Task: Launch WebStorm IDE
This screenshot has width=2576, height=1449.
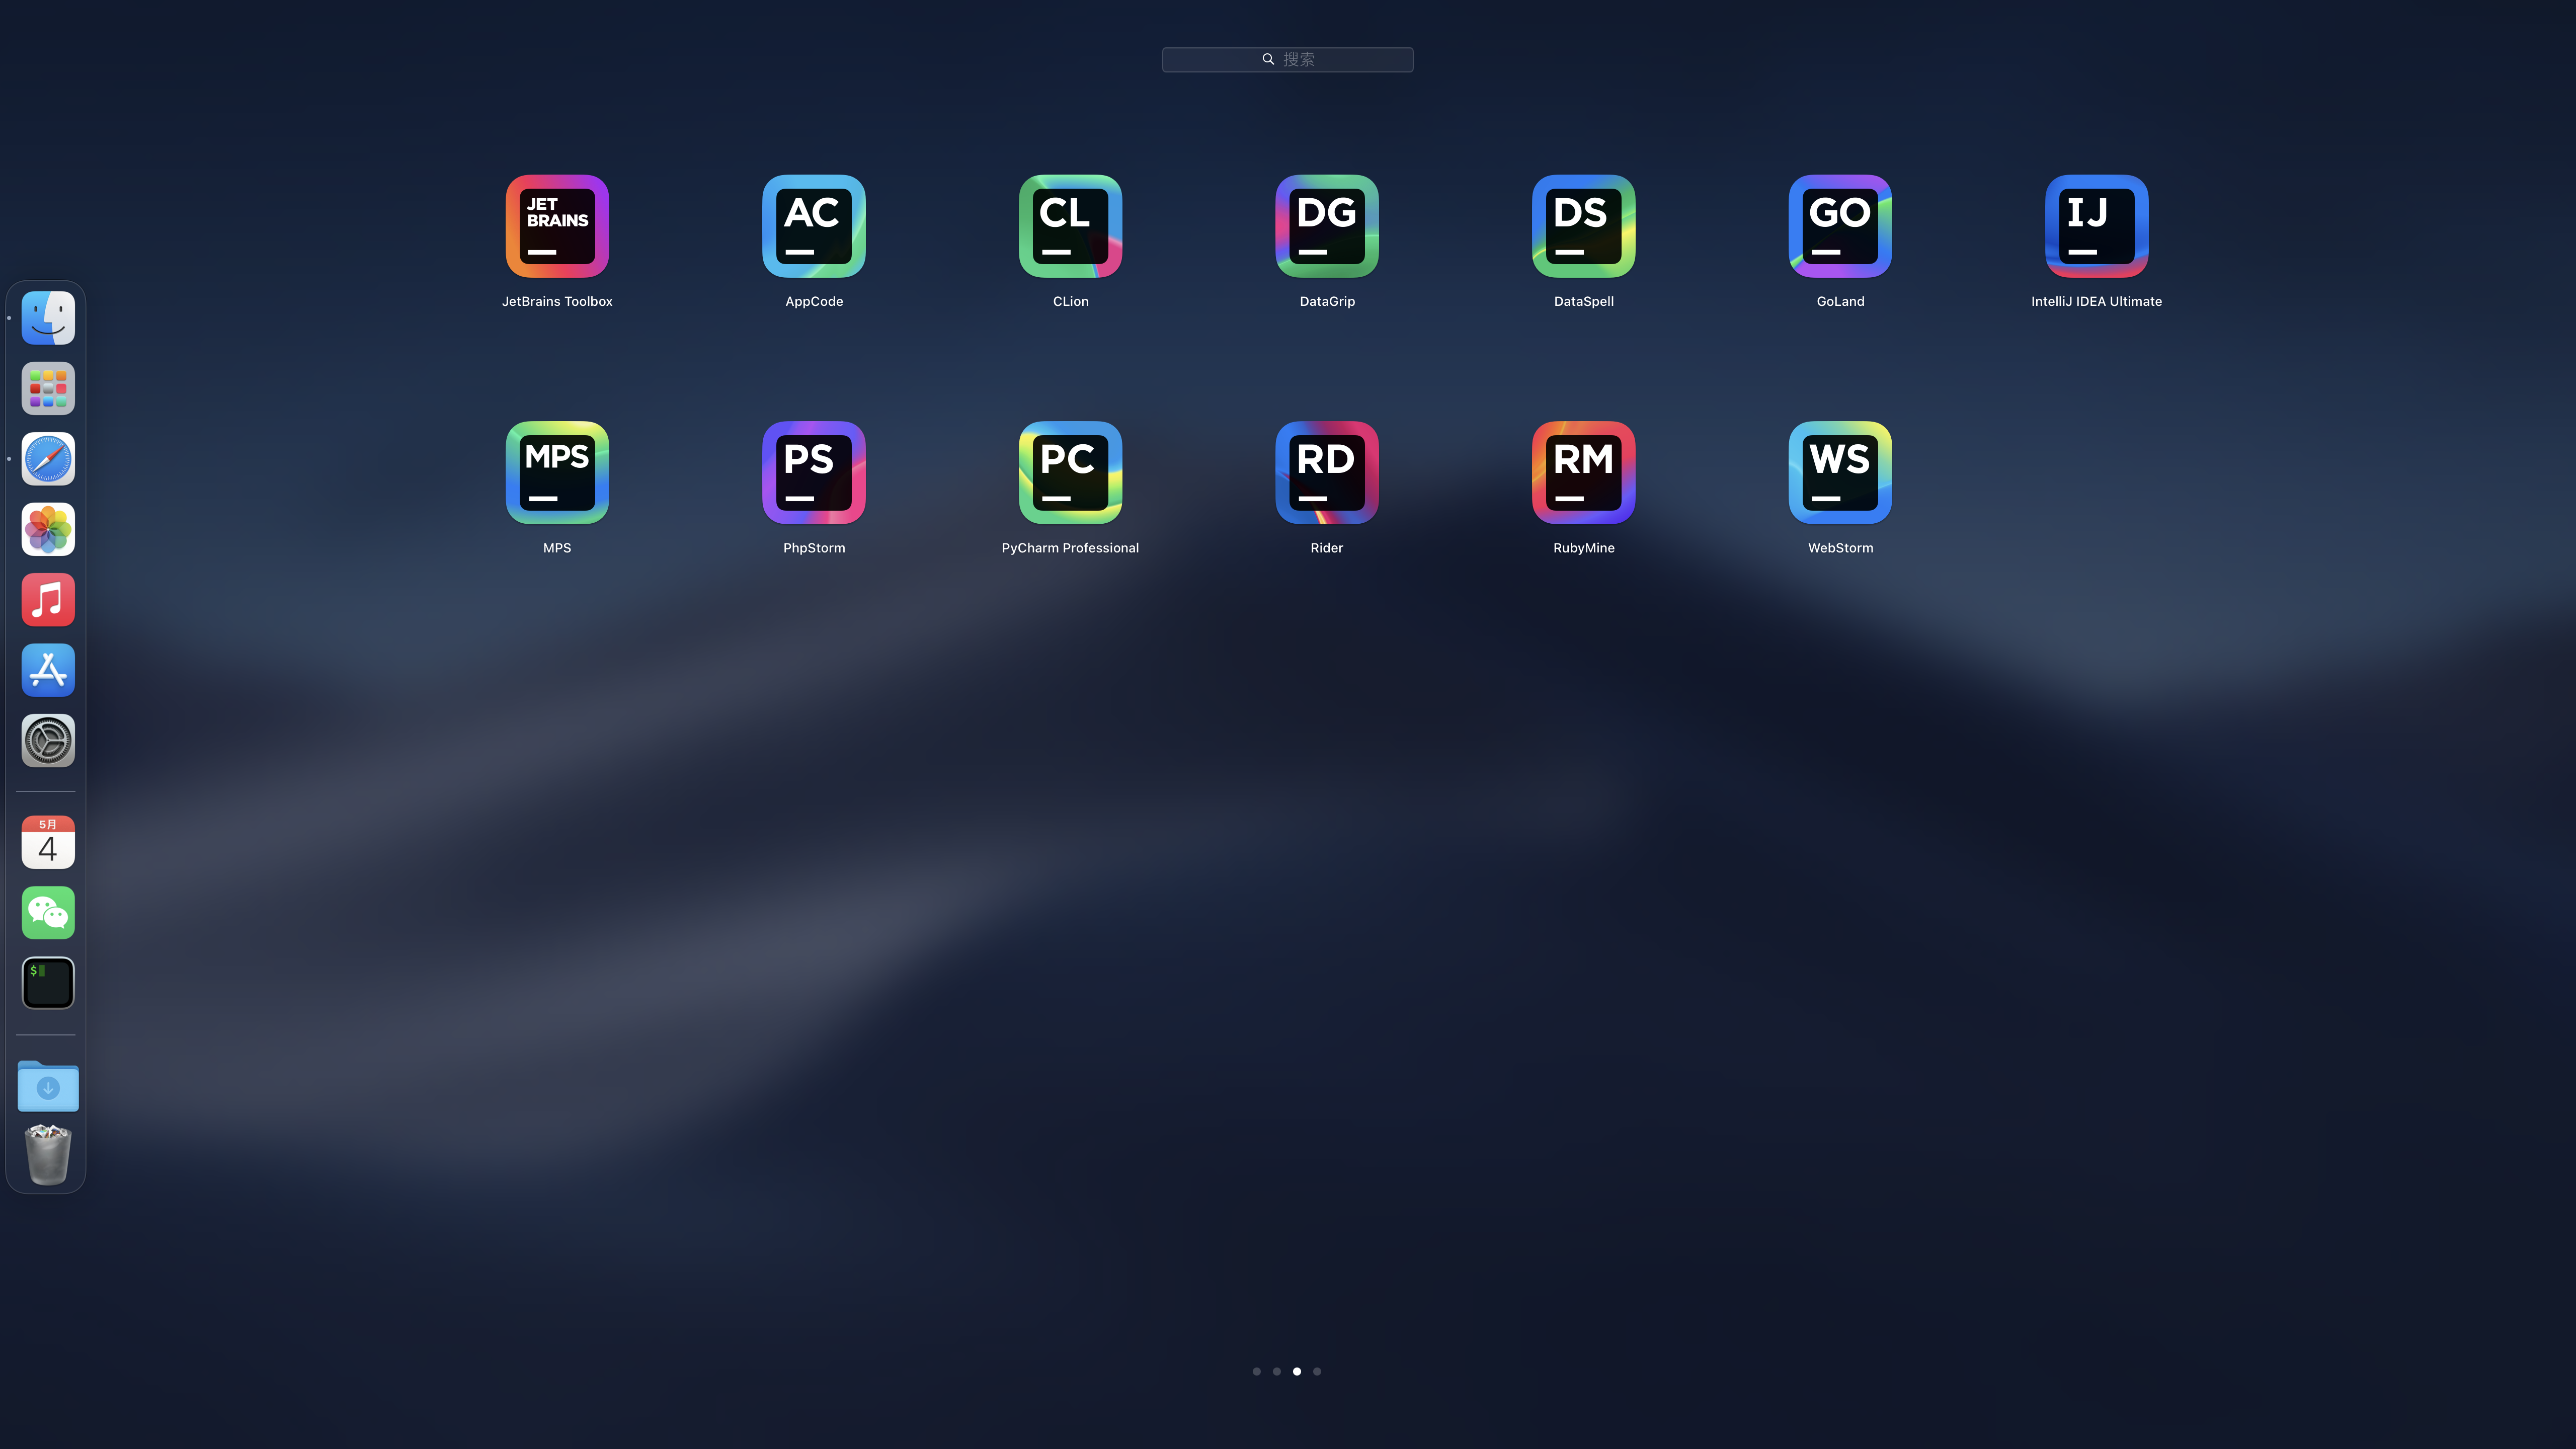Action: [x=1840, y=472]
